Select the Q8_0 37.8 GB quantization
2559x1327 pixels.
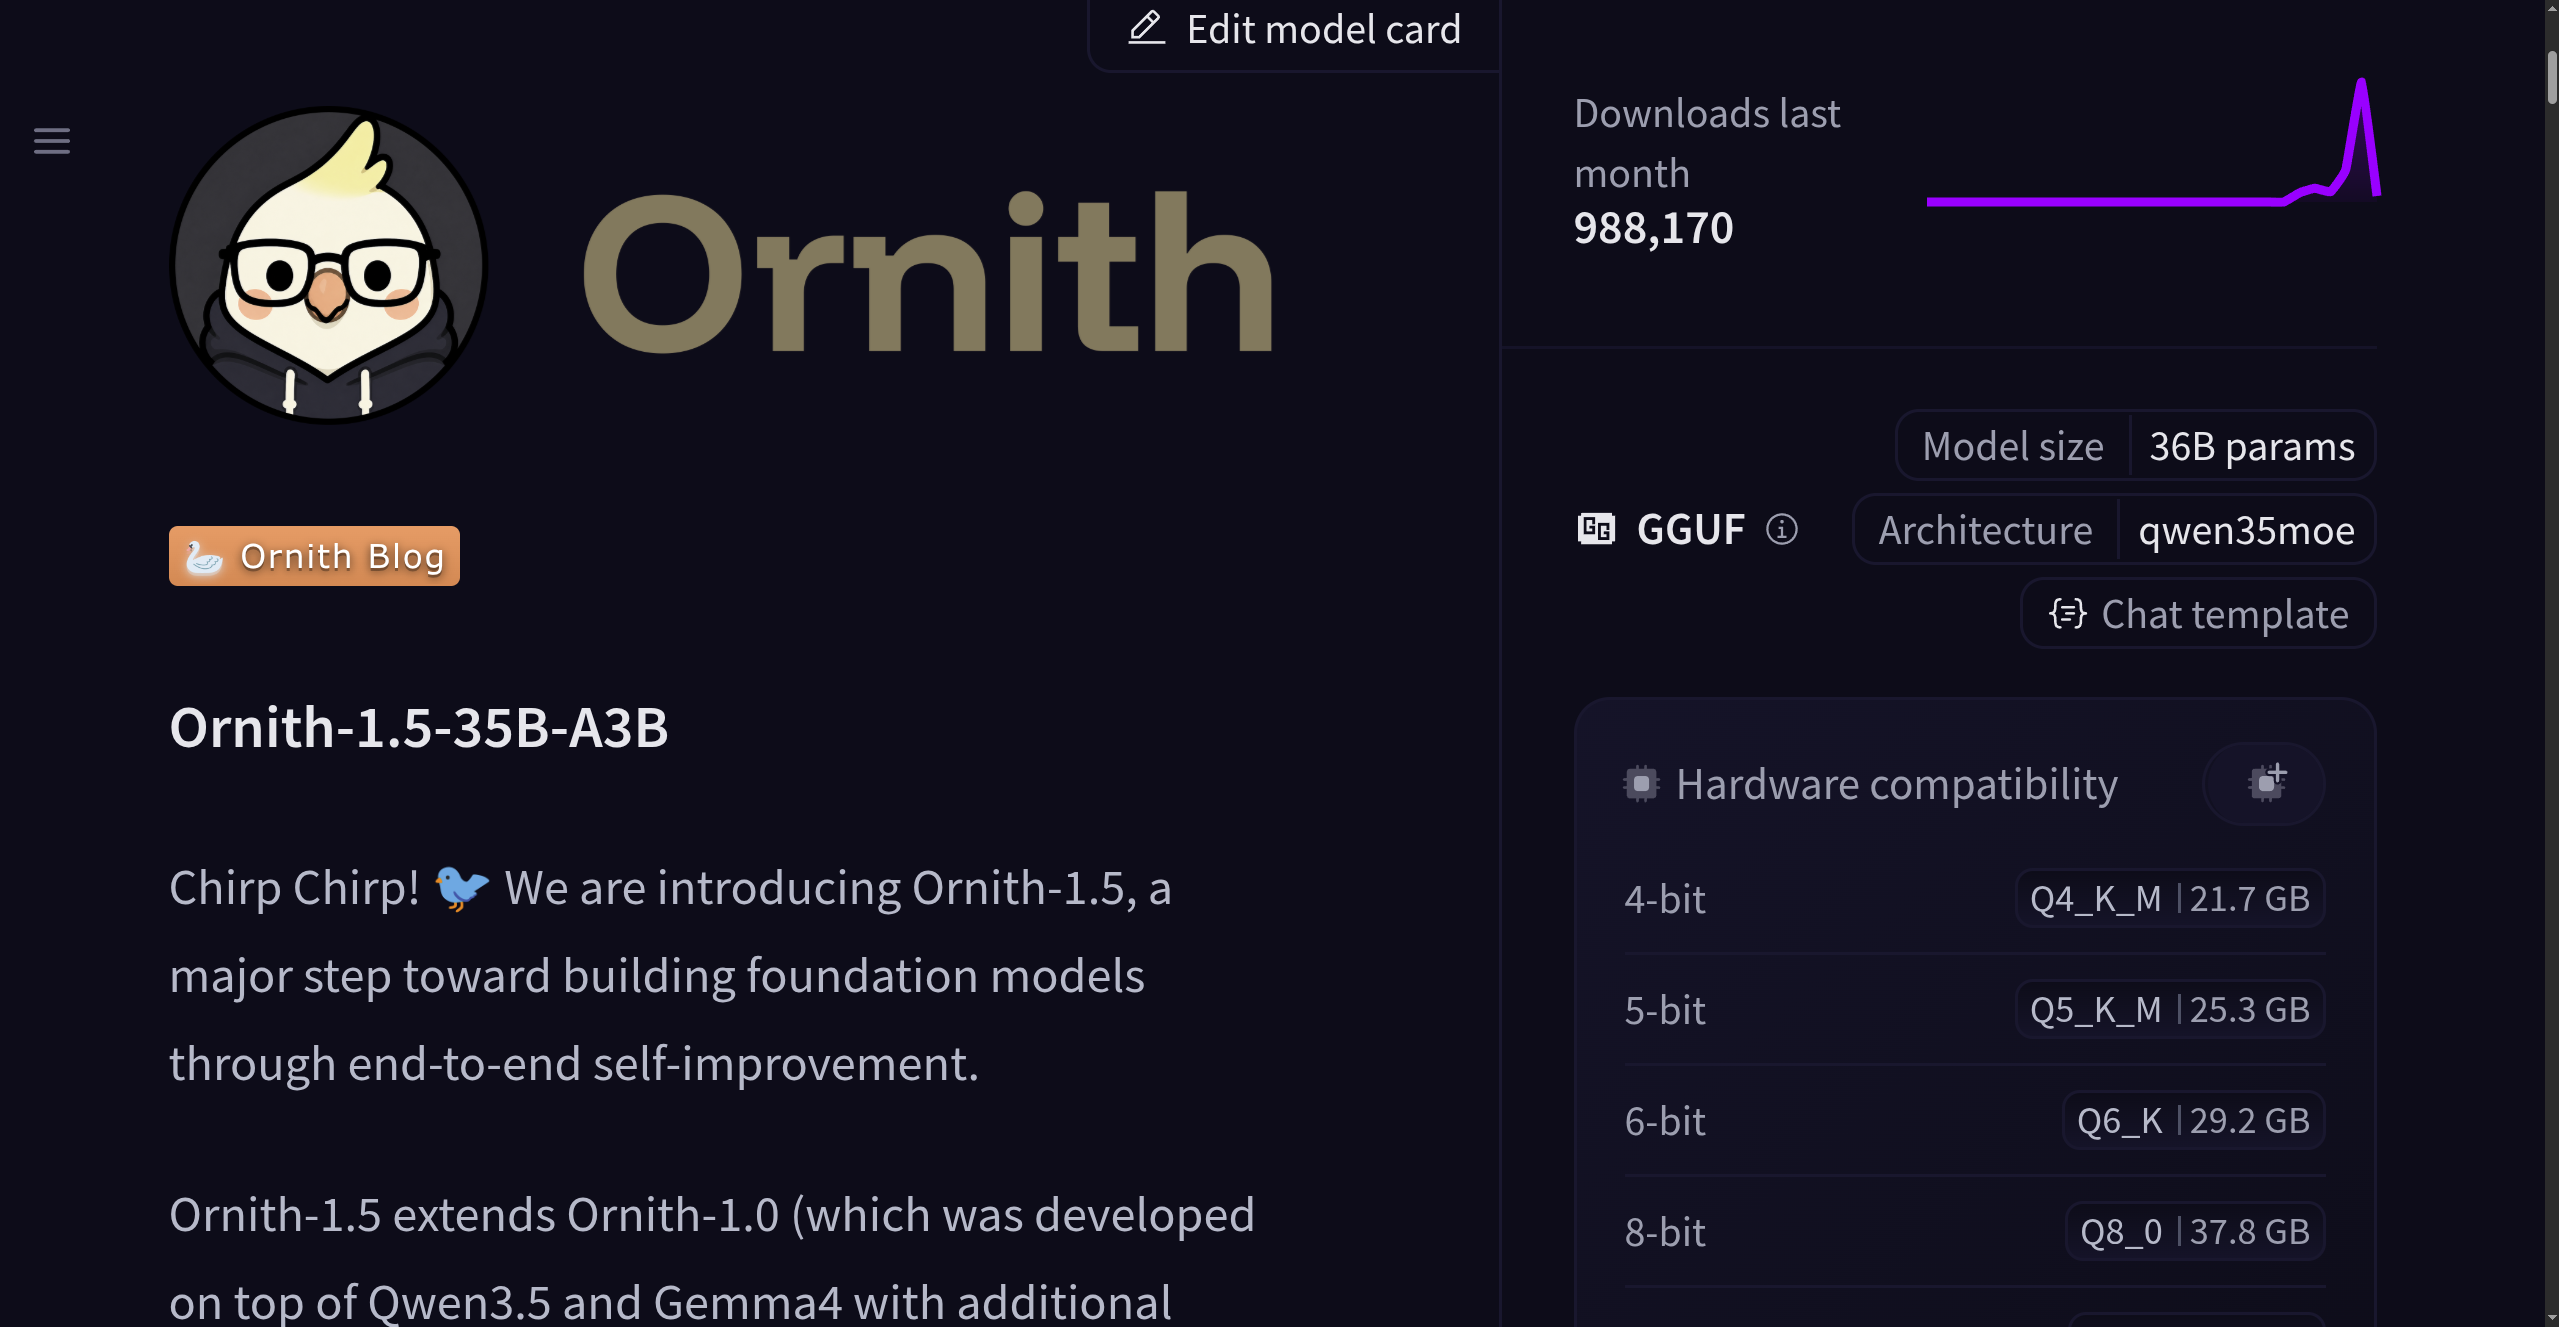click(2195, 1232)
